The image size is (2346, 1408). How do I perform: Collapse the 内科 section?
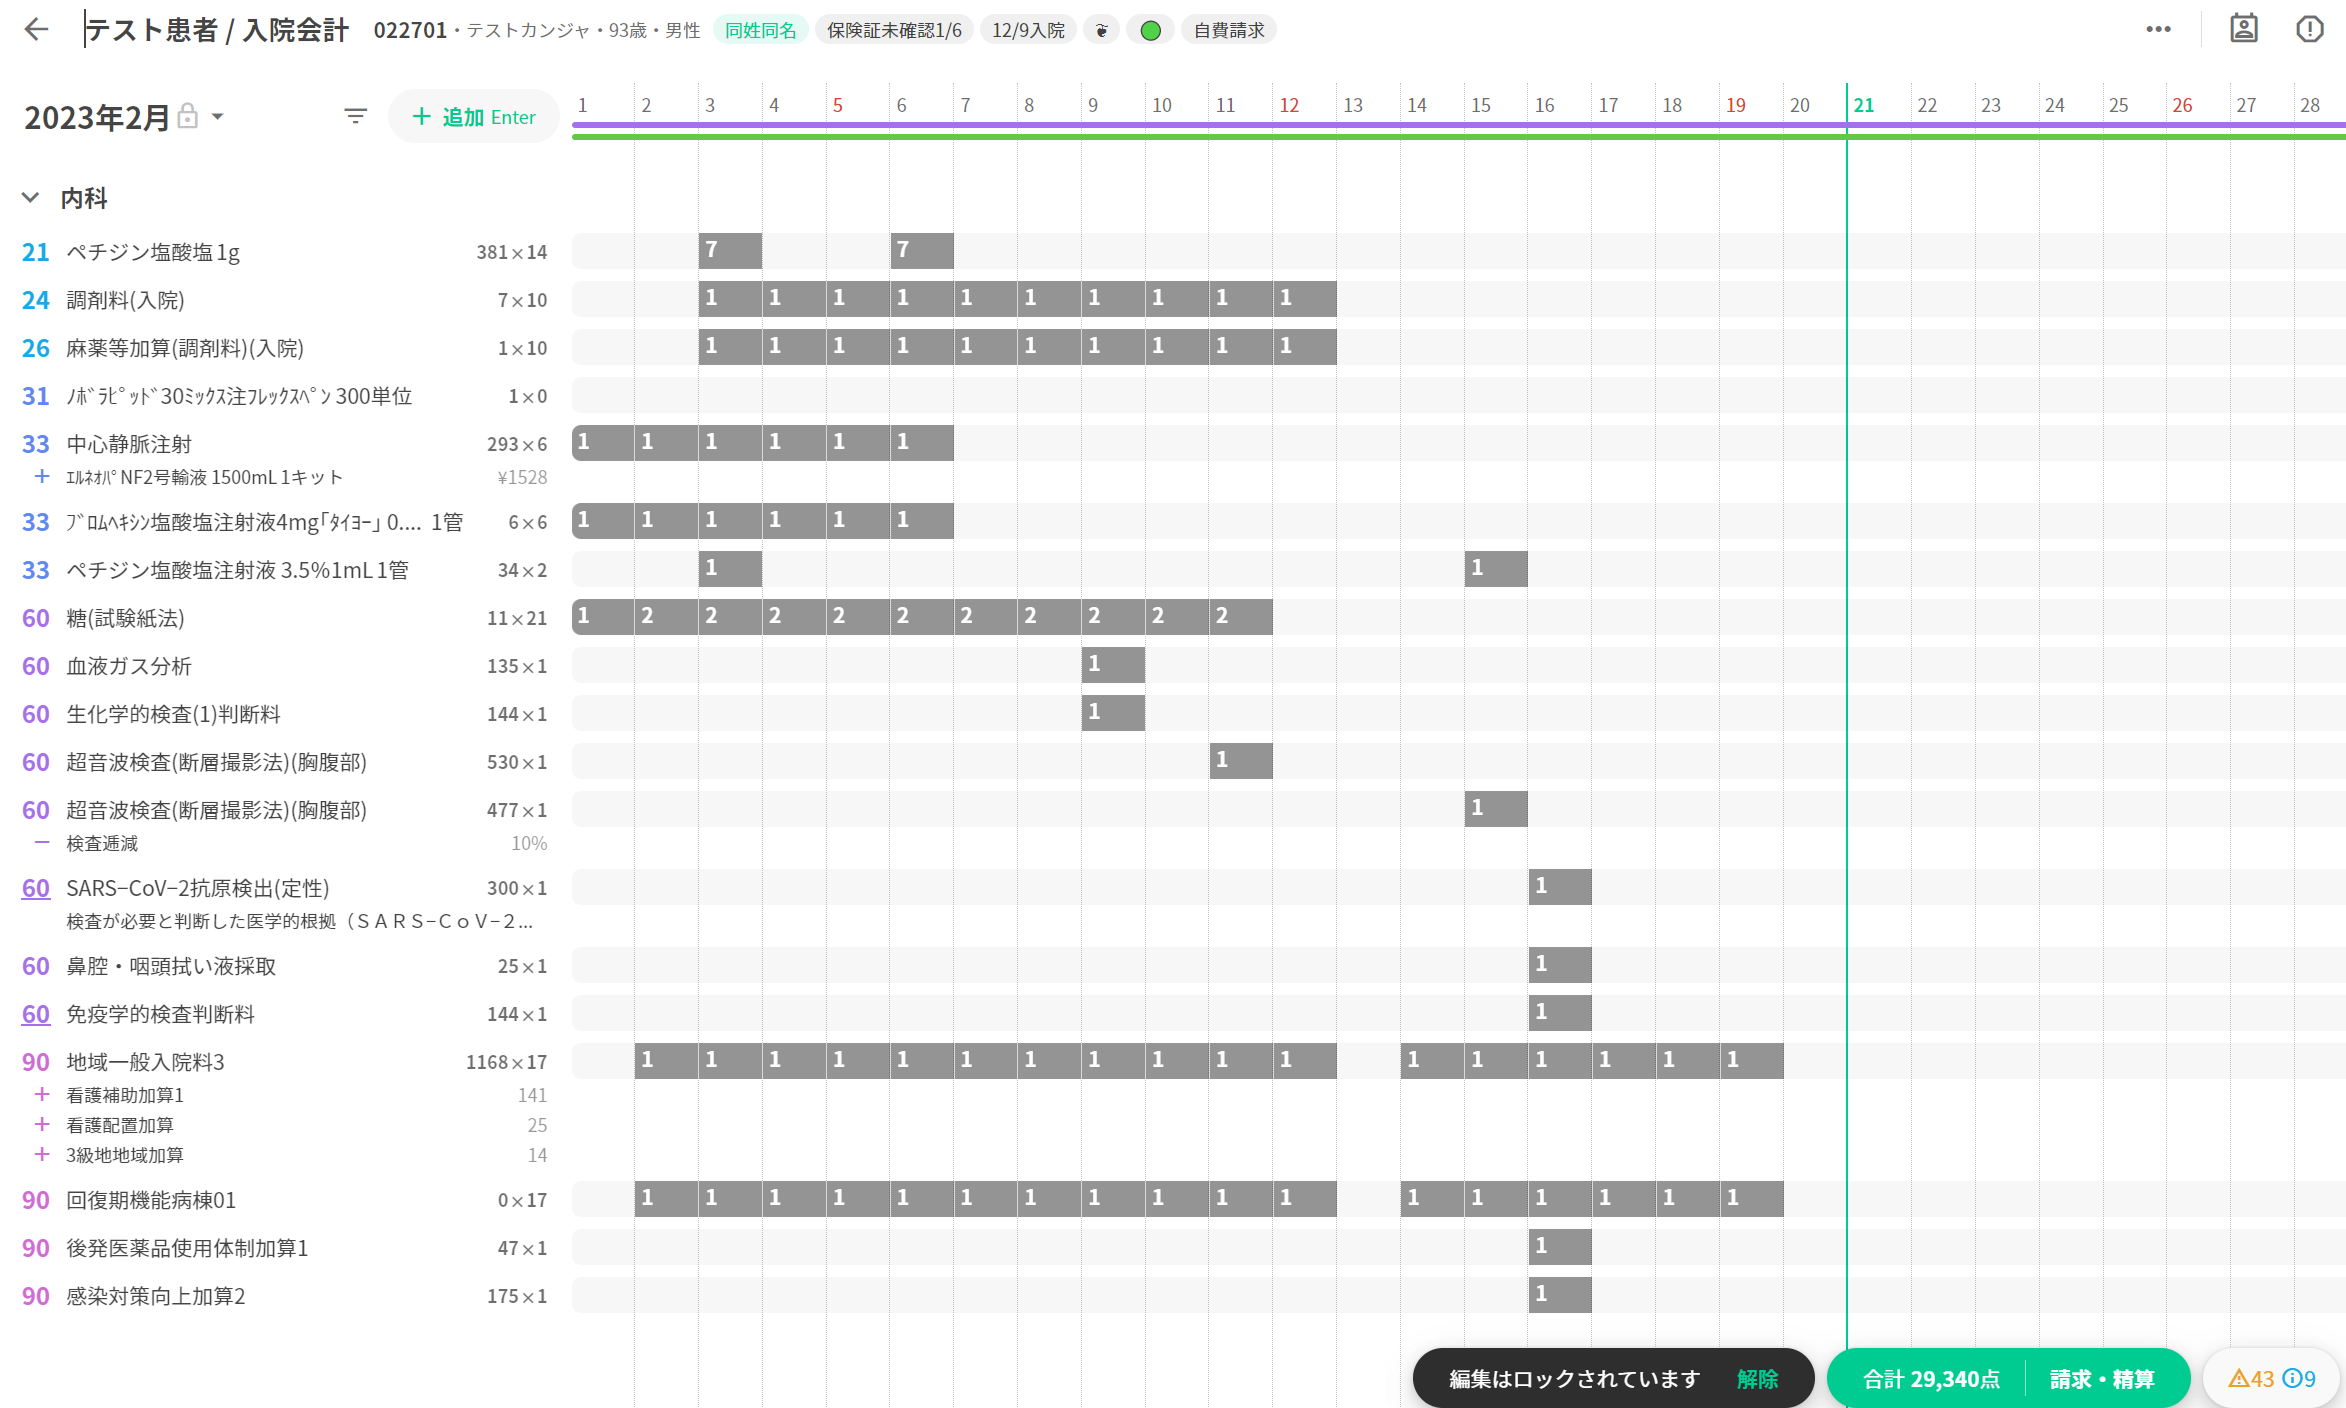[31, 198]
